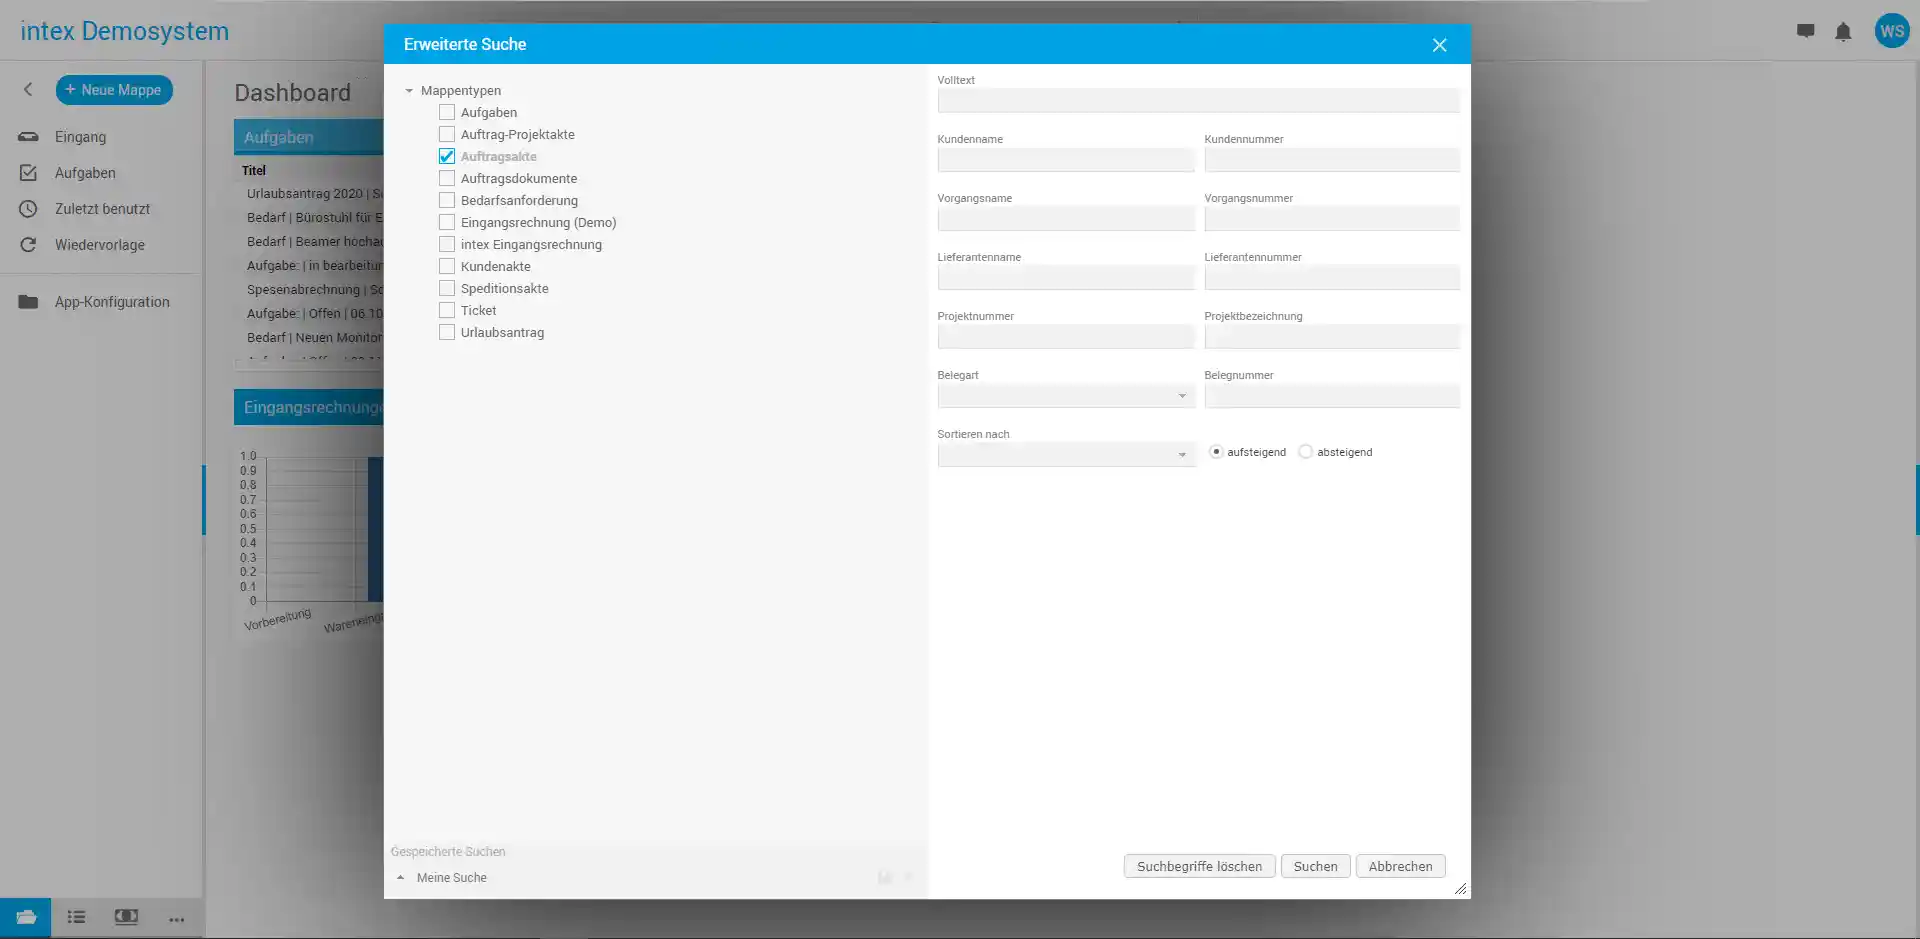Click the sidebar collapse back arrow

click(28, 90)
